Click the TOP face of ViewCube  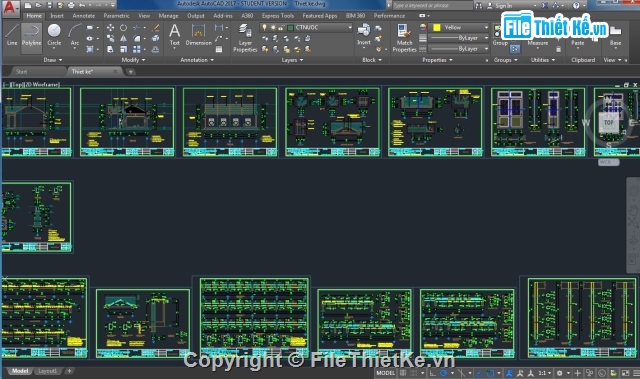point(609,123)
